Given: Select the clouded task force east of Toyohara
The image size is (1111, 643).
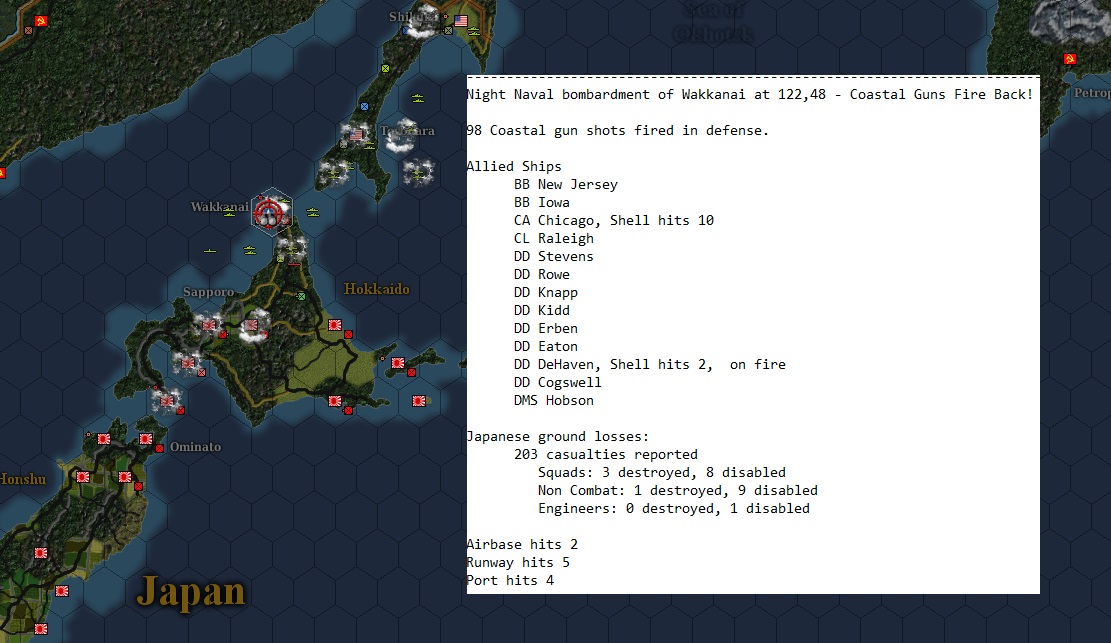Looking at the screenshot, I should [418, 172].
